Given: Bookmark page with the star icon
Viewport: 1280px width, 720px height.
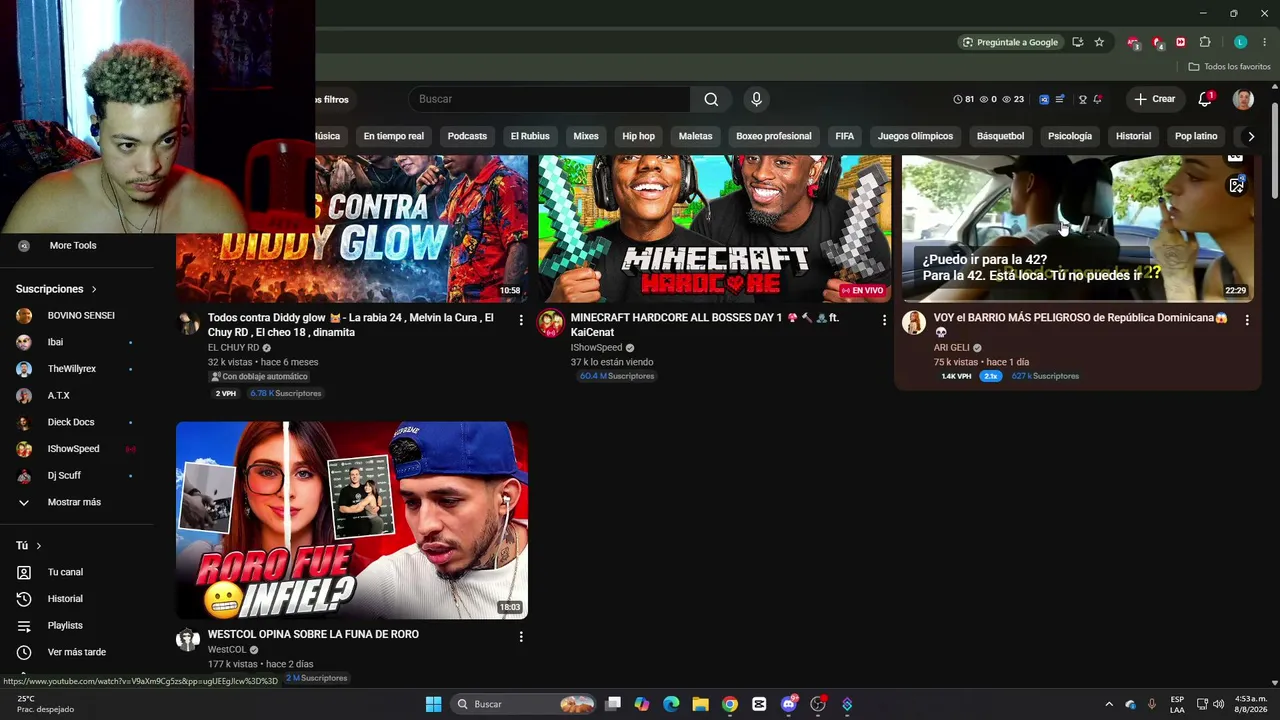Looking at the screenshot, I should (1099, 42).
